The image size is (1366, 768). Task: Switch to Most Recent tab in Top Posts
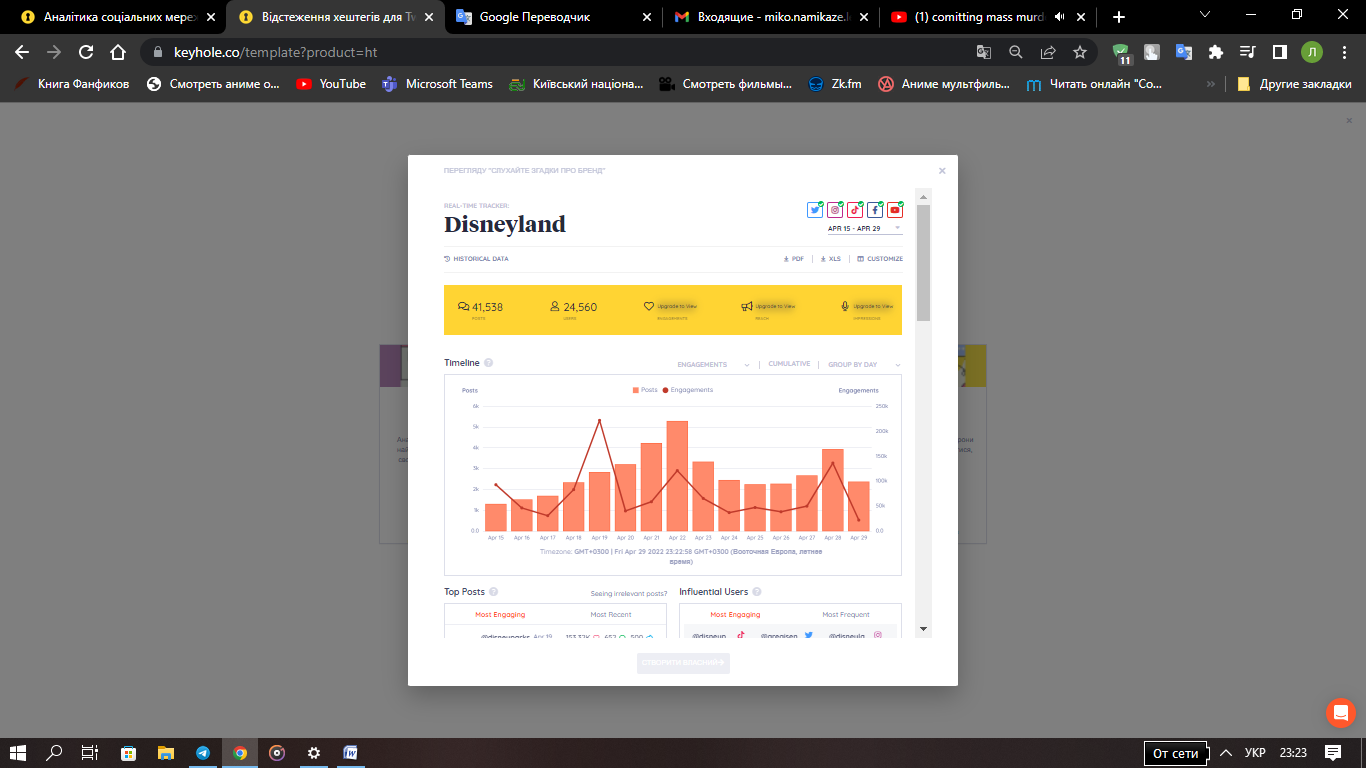point(612,615)
